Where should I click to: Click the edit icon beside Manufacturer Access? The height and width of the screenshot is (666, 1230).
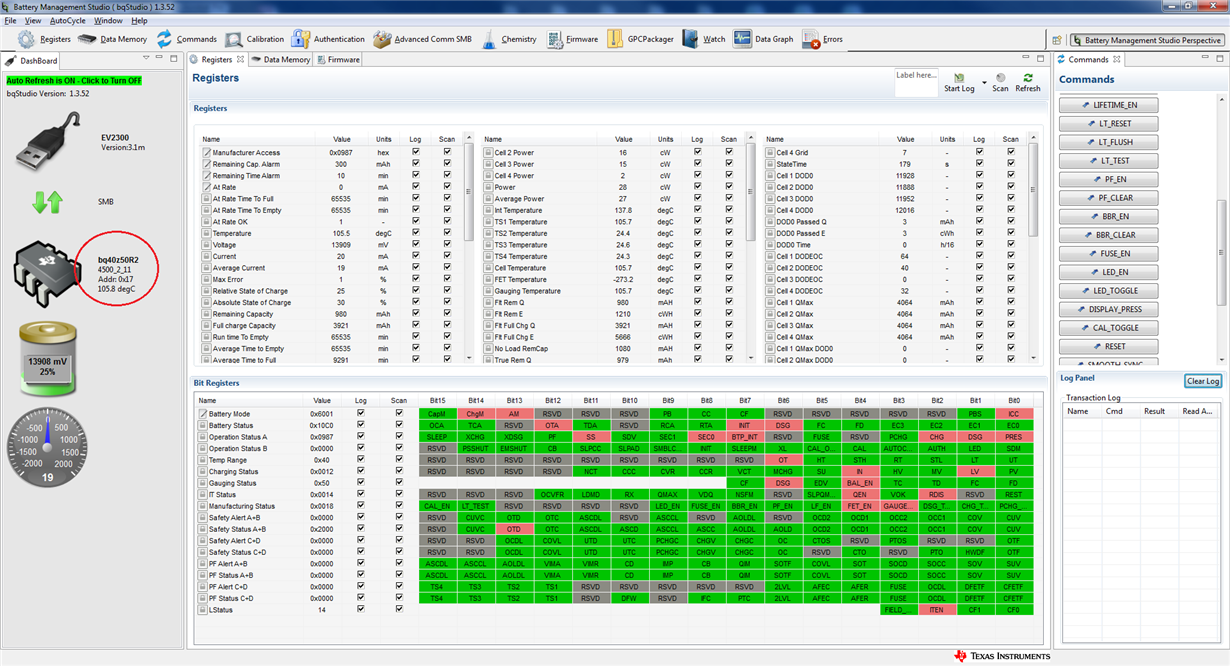pos(205,152)
